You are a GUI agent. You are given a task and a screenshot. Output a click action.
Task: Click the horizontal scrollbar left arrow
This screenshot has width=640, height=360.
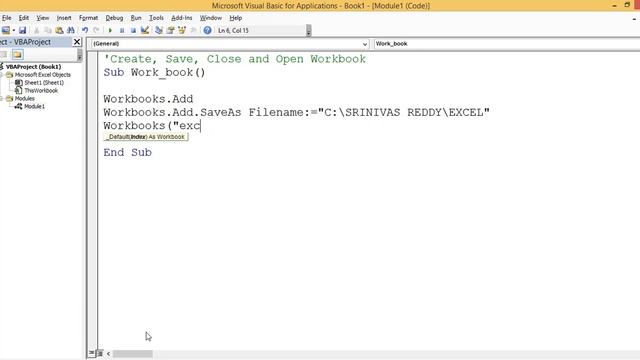pyautogui.click(x=109, y=353)
